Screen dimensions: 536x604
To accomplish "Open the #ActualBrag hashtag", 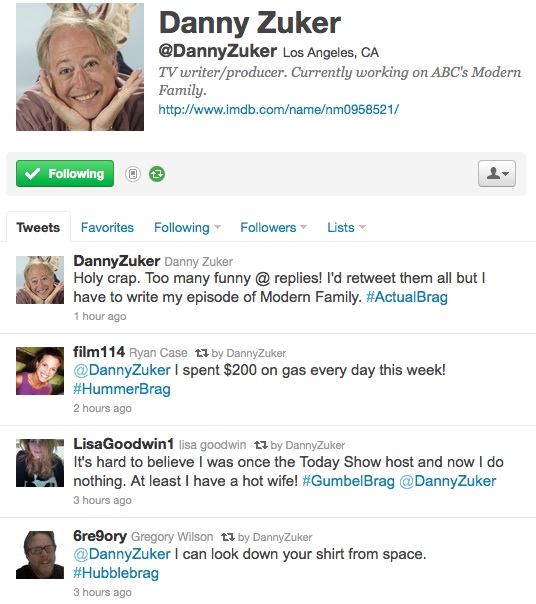I will click(x=407, y=297).
